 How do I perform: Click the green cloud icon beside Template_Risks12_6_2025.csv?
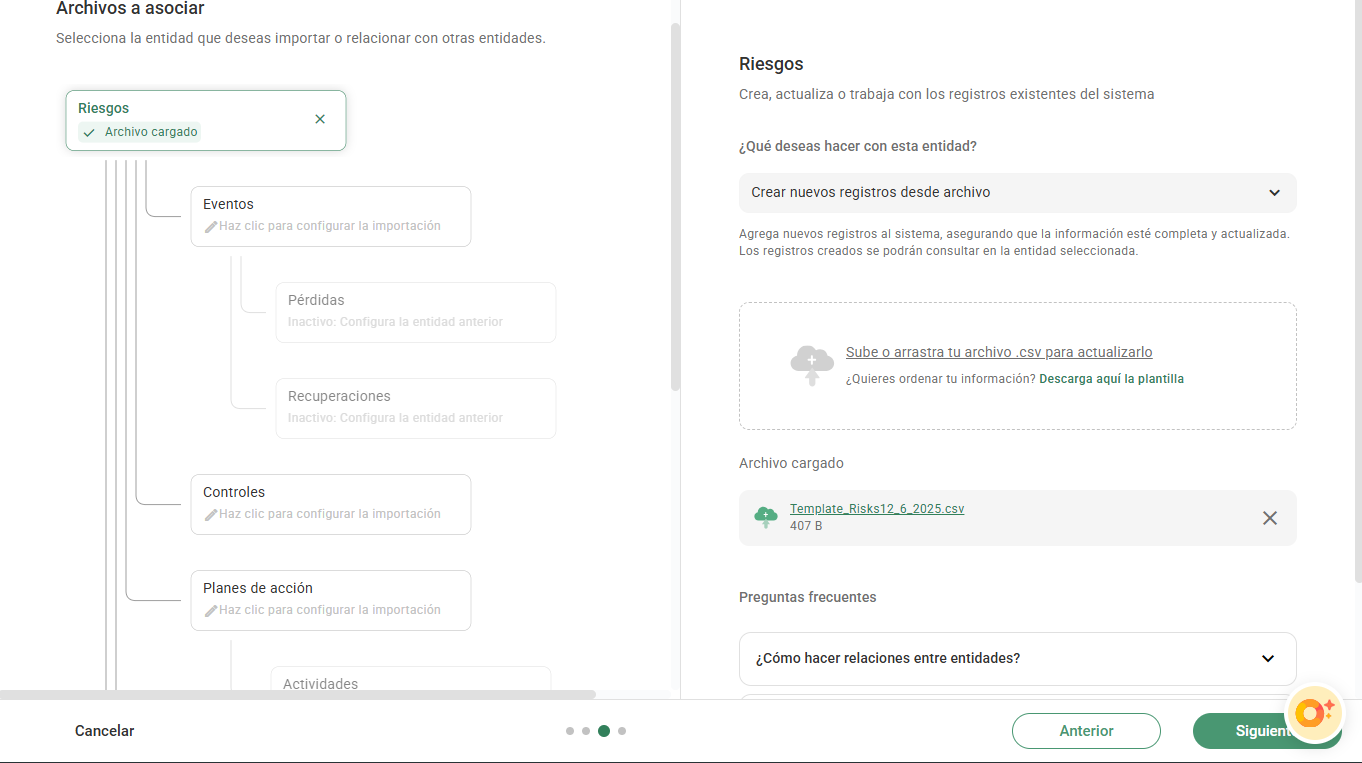point(766,517)
